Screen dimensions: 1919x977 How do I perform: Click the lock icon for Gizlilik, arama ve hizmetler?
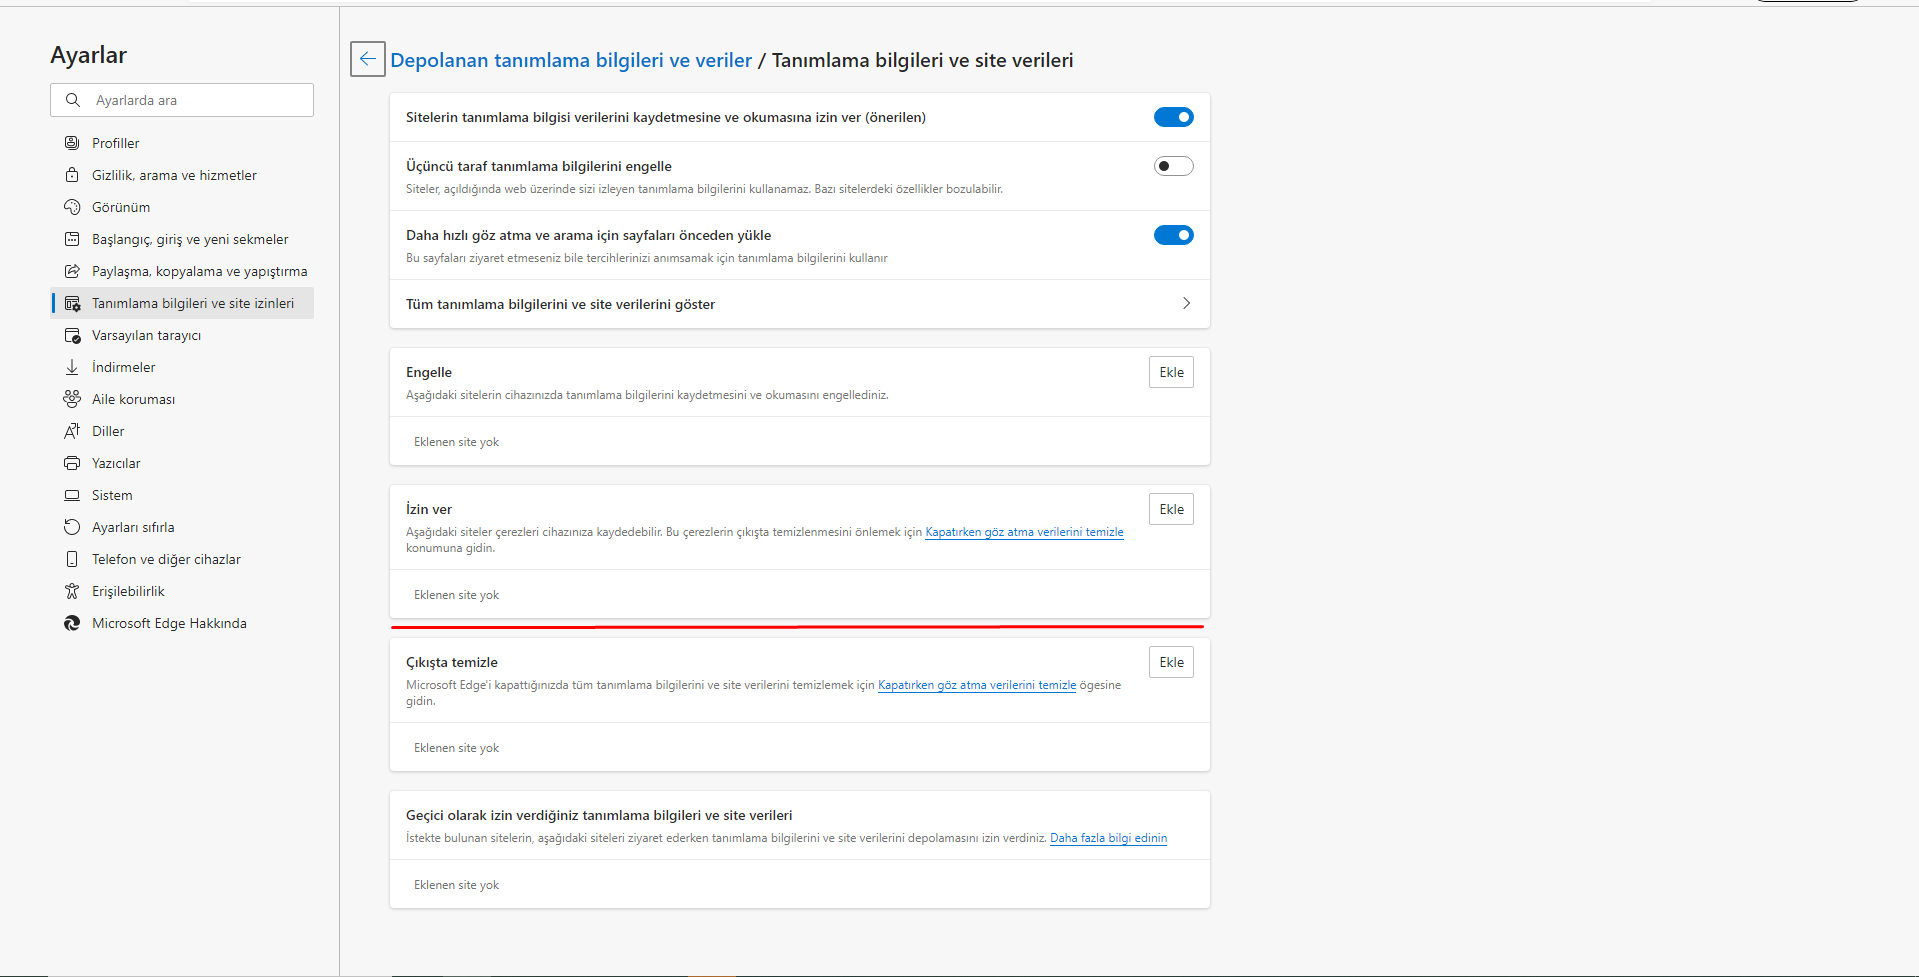(72, 175)
